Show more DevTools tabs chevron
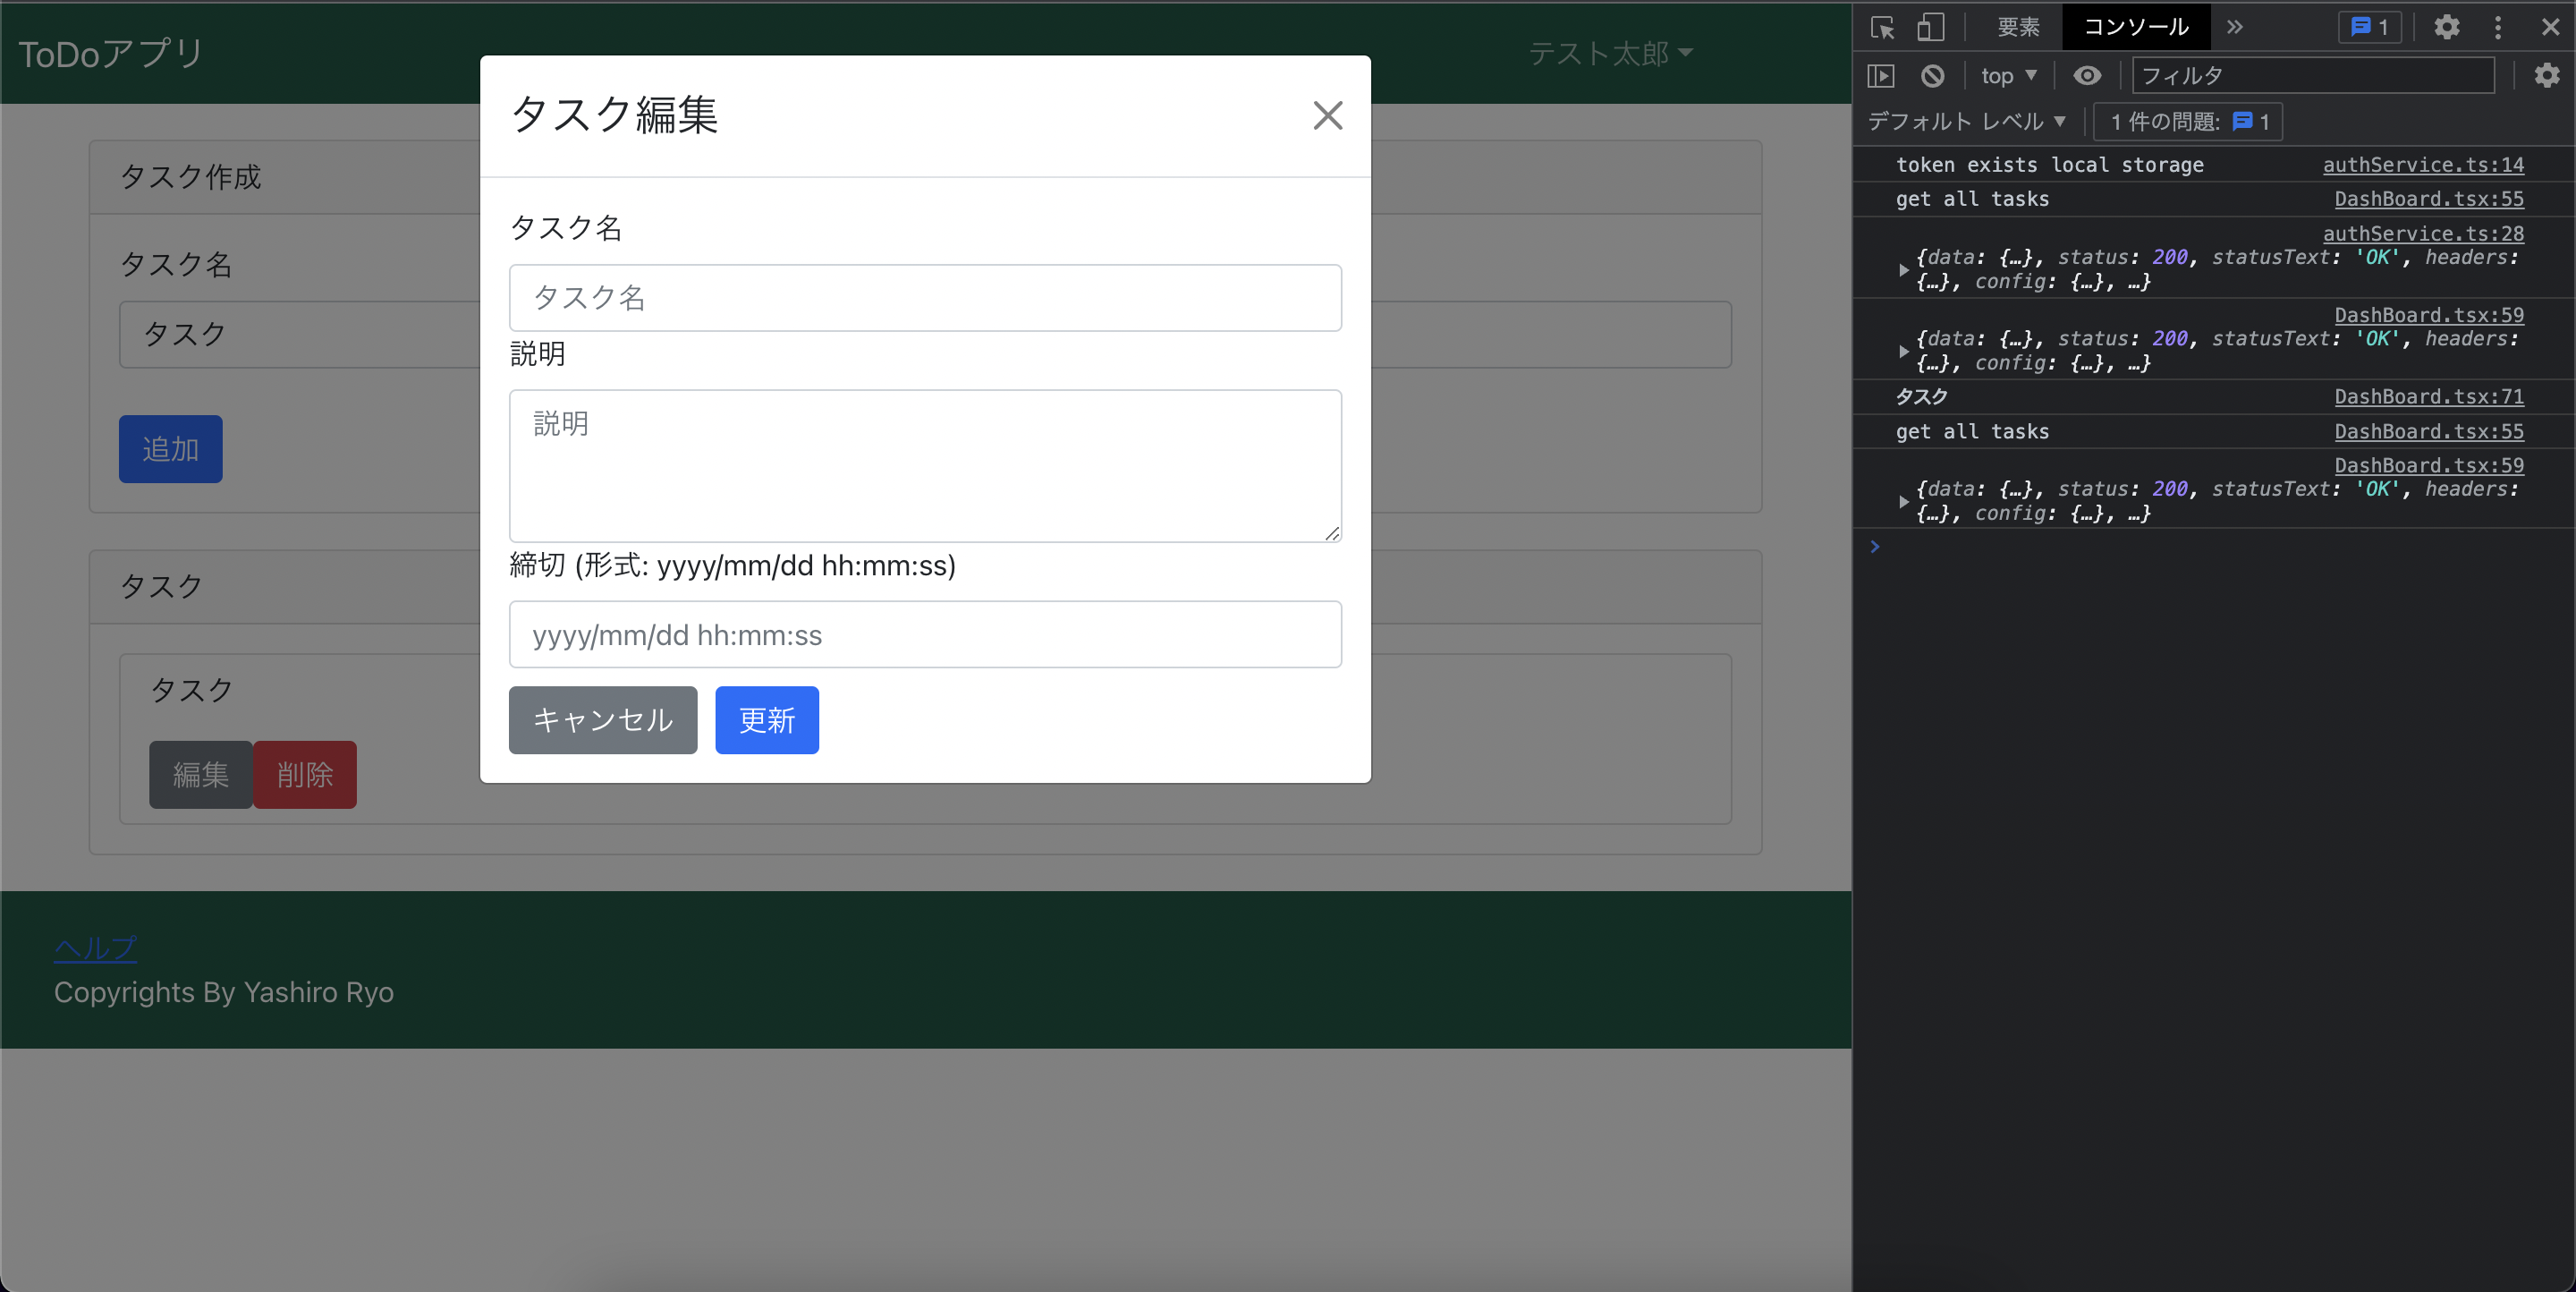 point(2235,27)
